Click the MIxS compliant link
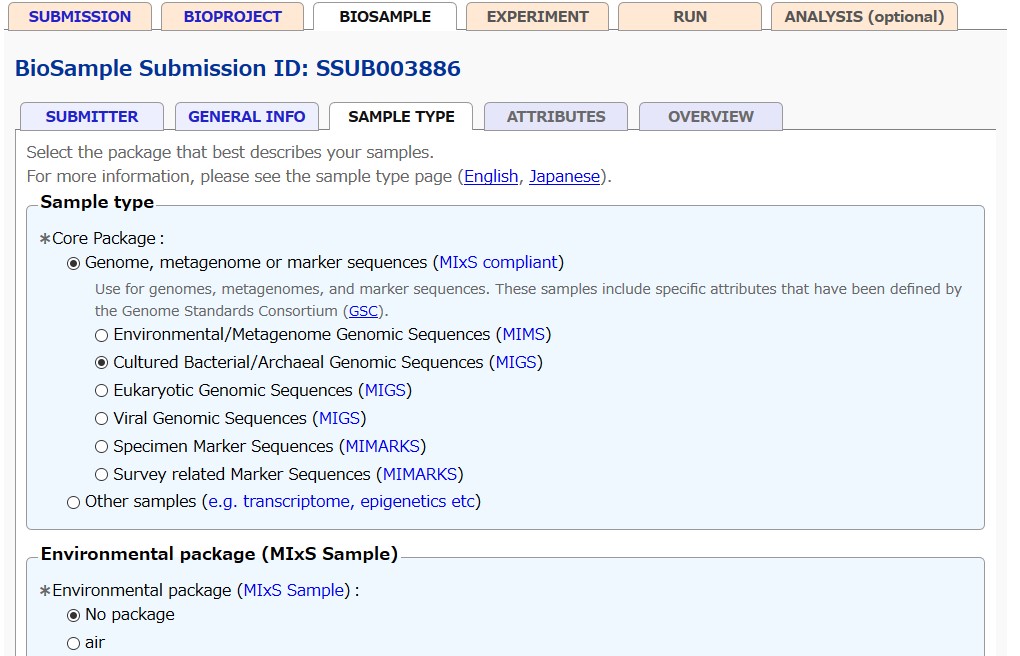Image resolution: width=1020 pixels, height=656 pixels. (x=498, y=263)
